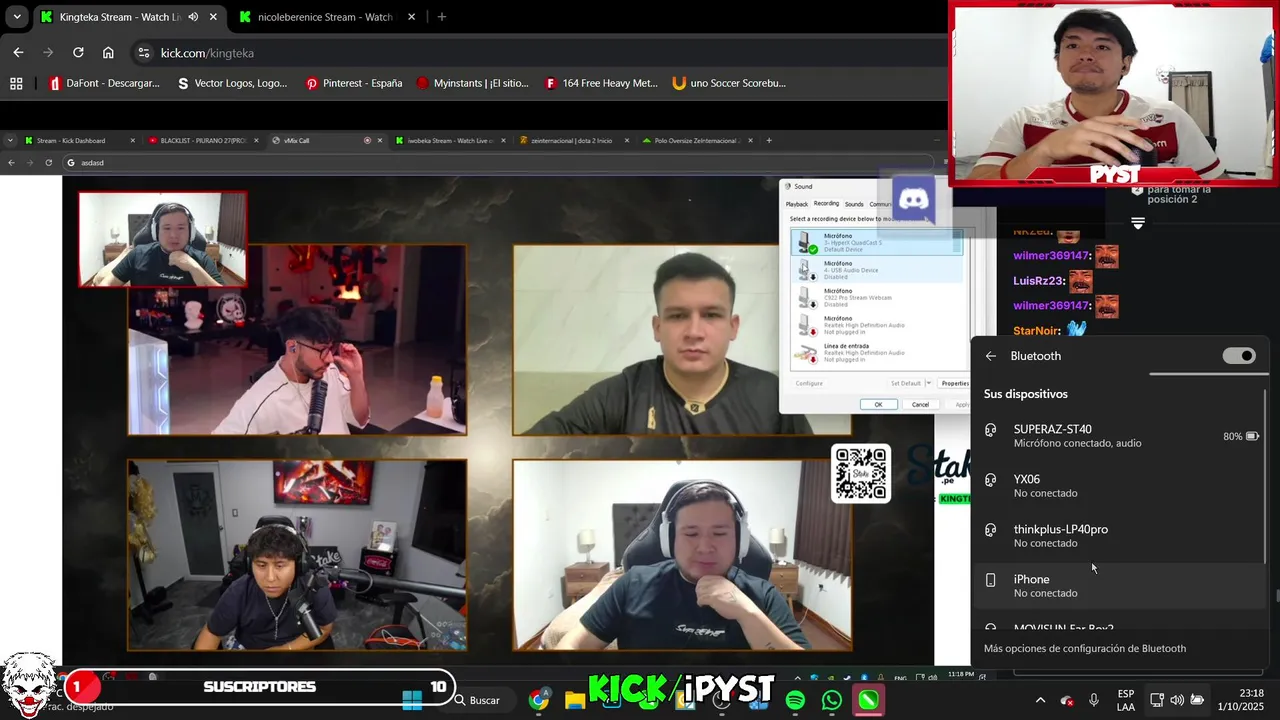Open the uno Soccer Scoreboard bookmark

(729, 83)
